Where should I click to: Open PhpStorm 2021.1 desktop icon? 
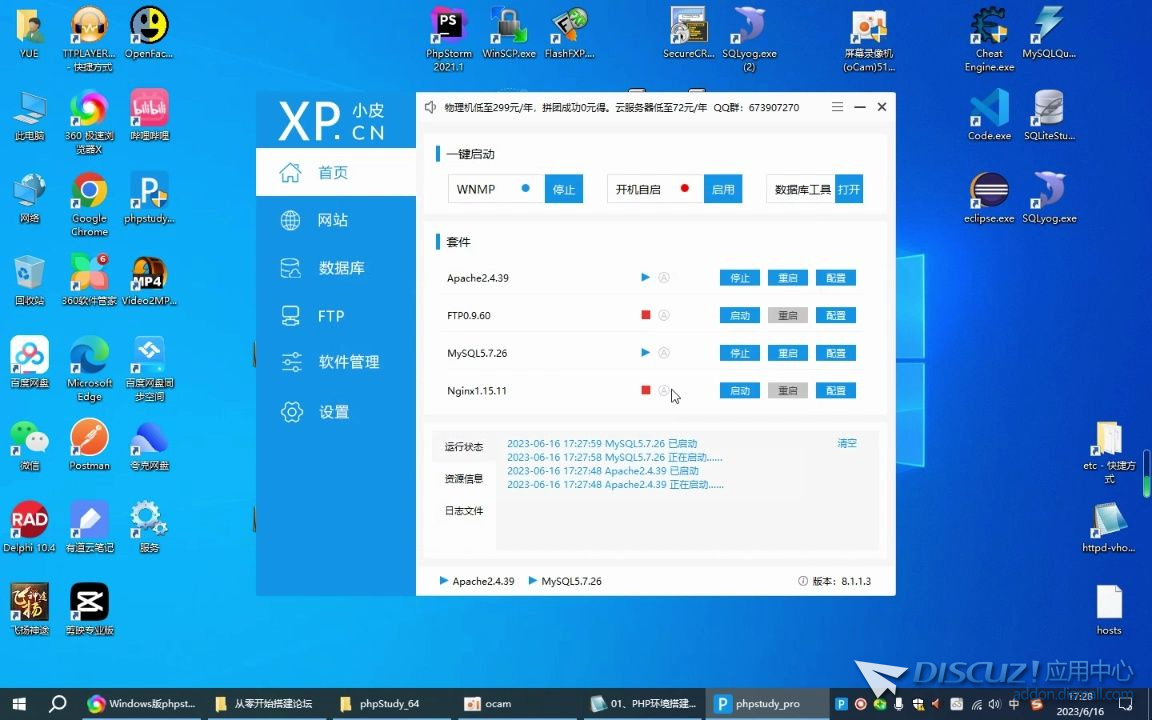(x=448, y=38)
